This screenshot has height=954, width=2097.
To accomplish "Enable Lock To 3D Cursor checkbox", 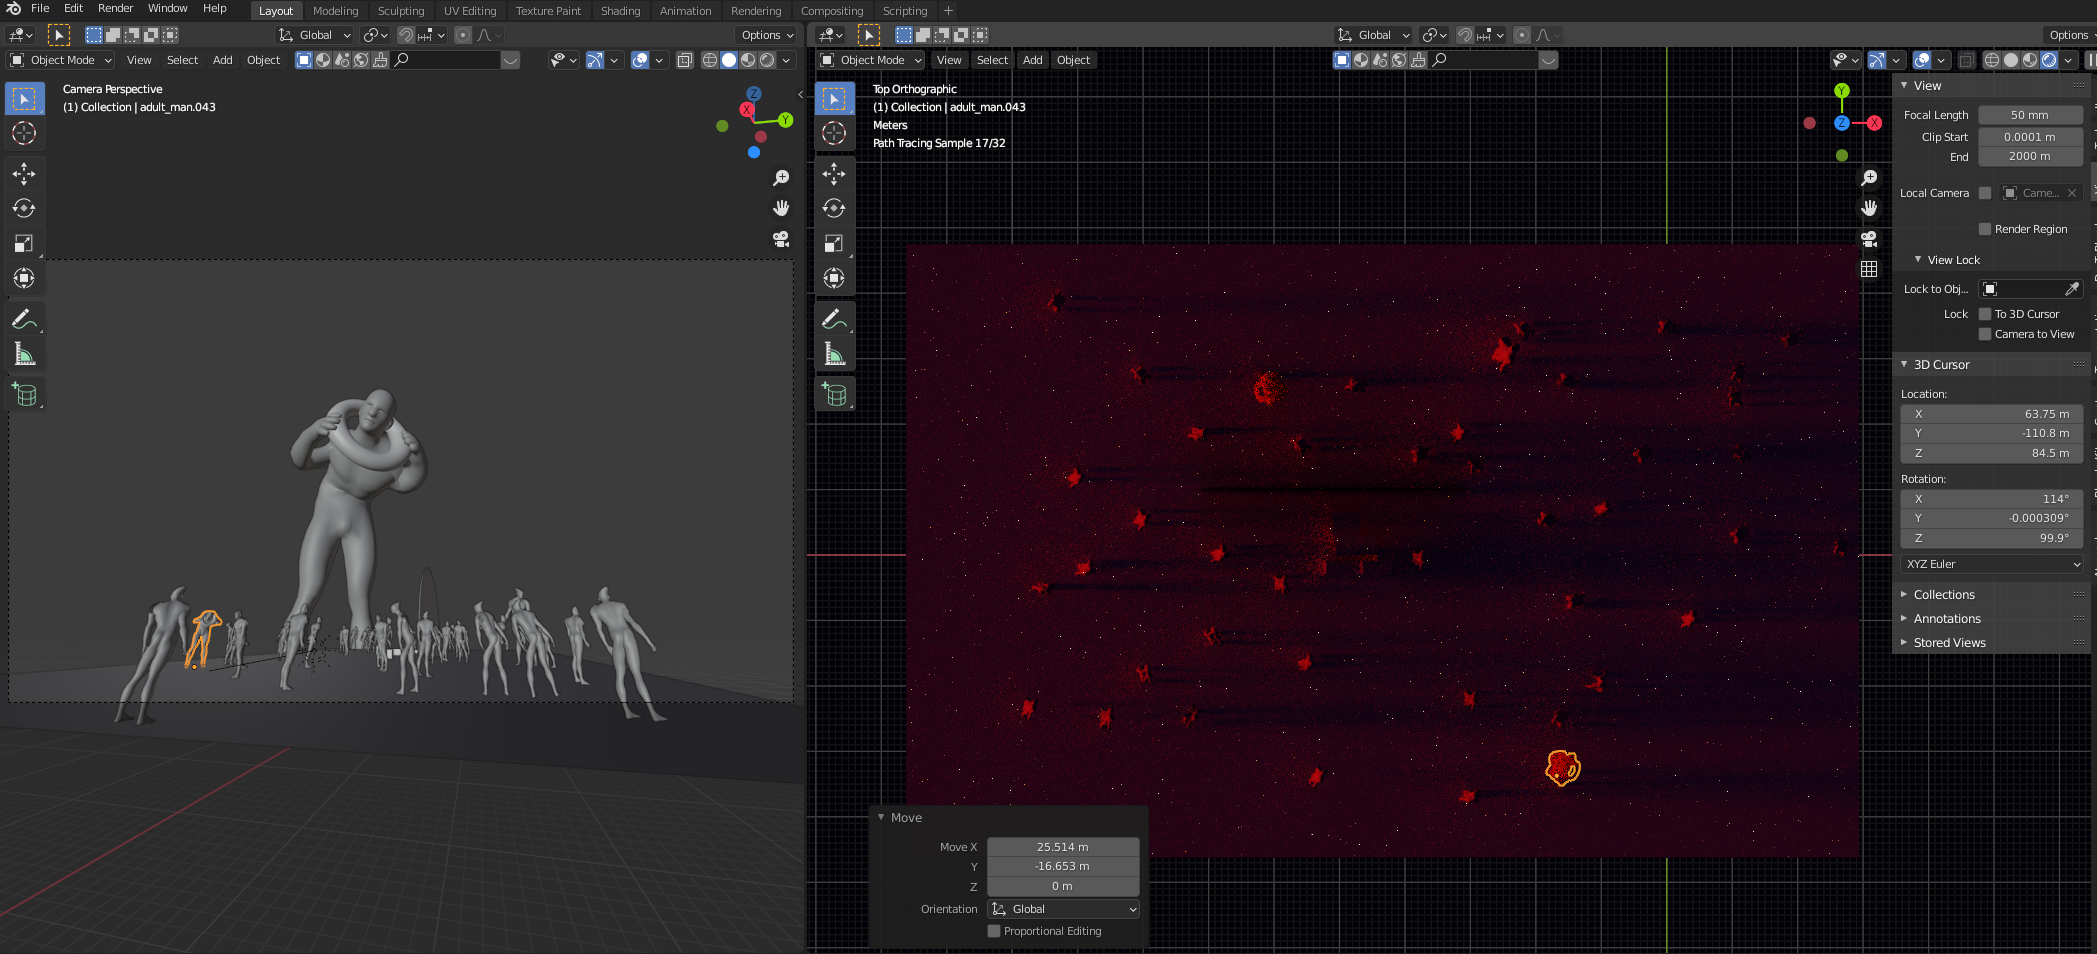I will tap(1985, 314).
